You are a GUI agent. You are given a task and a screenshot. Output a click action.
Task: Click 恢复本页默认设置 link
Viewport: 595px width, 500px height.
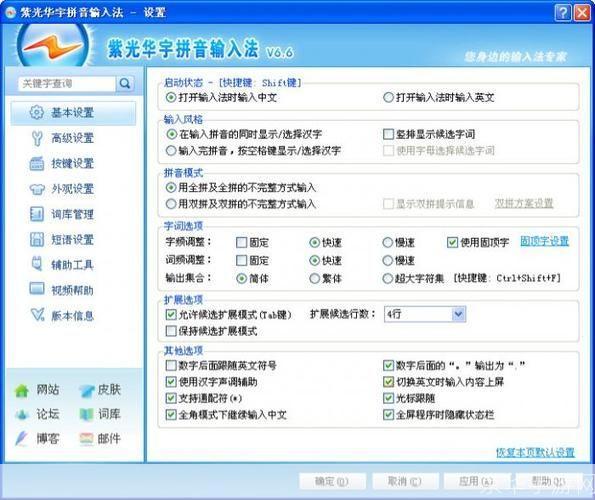[535, 452]
